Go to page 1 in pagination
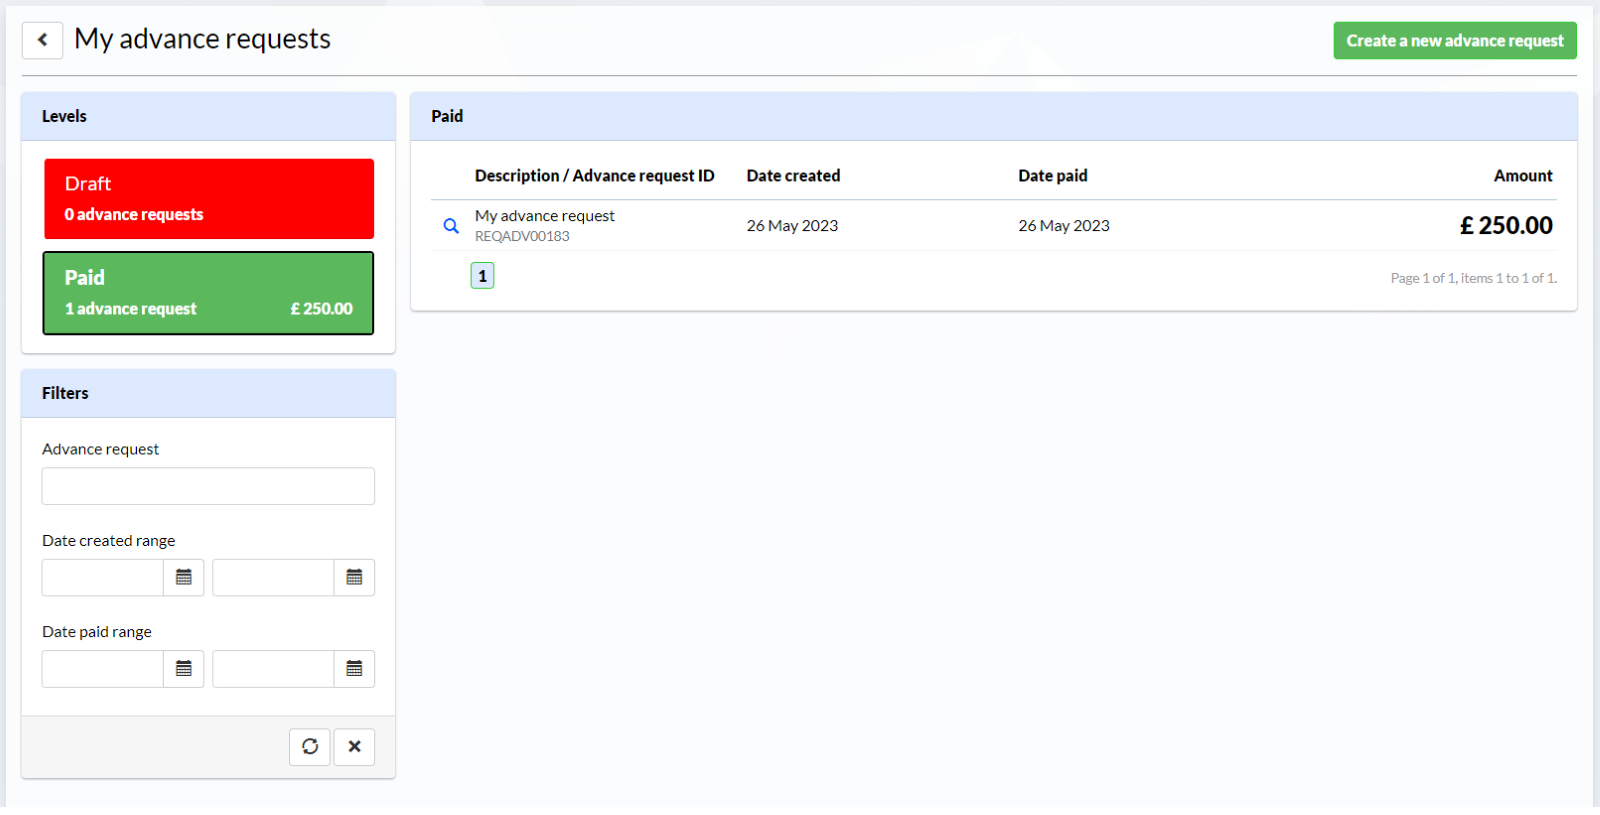The height and width of the screenshot is (815, 1600). (482, 276)
